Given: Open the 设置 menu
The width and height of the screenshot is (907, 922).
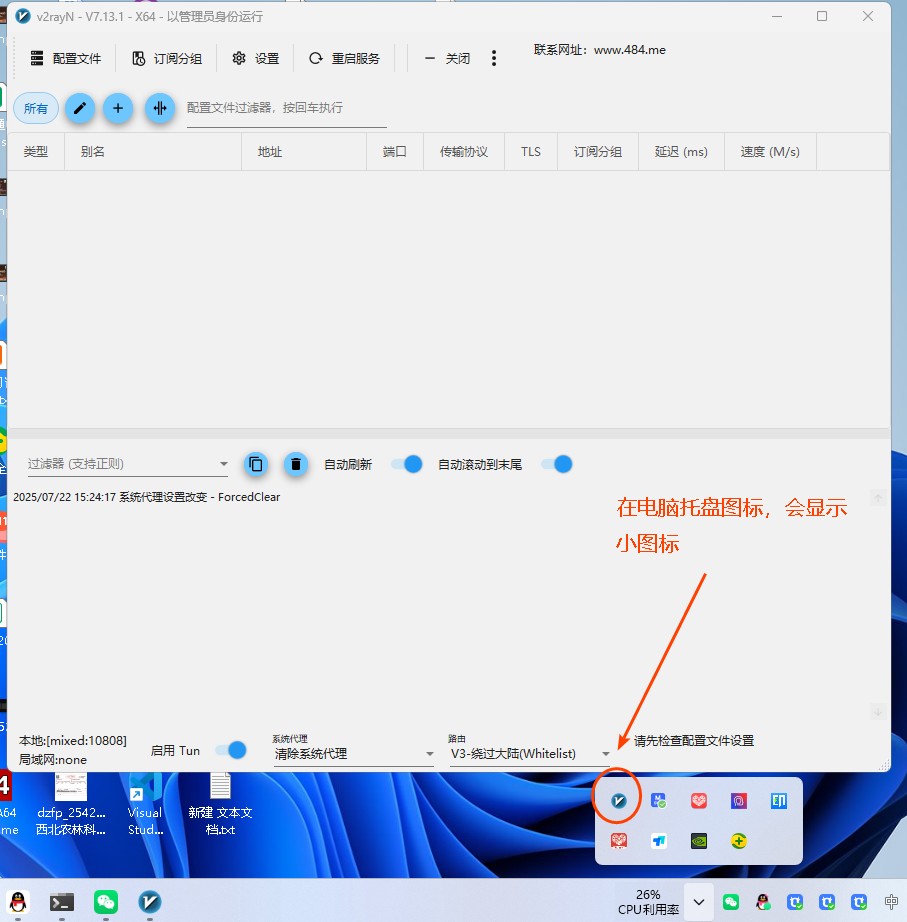Looking at the screenshot, I should click(255, 58).
